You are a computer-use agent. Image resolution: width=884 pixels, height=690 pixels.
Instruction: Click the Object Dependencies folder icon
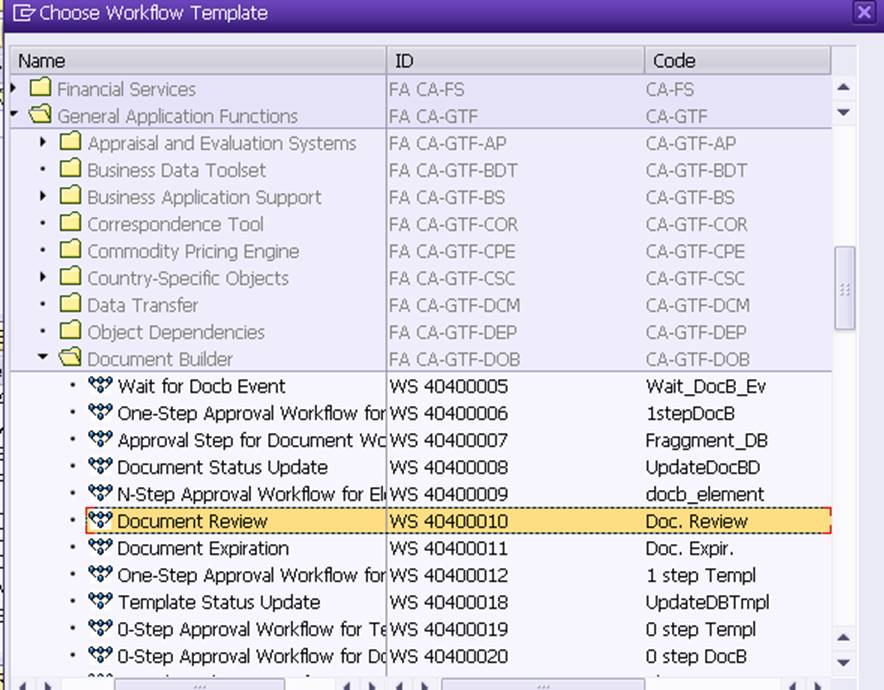(x=70, y=331)
